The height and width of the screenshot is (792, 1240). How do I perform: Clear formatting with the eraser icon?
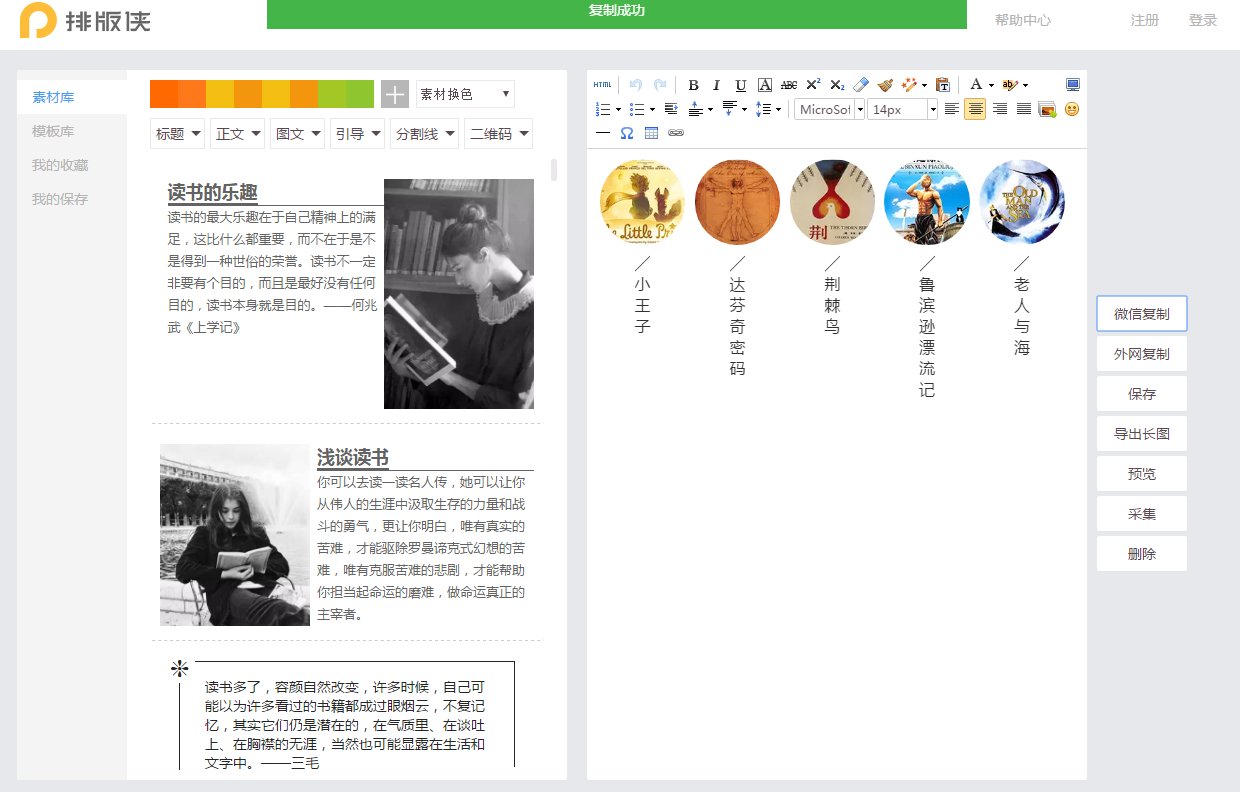862,85
